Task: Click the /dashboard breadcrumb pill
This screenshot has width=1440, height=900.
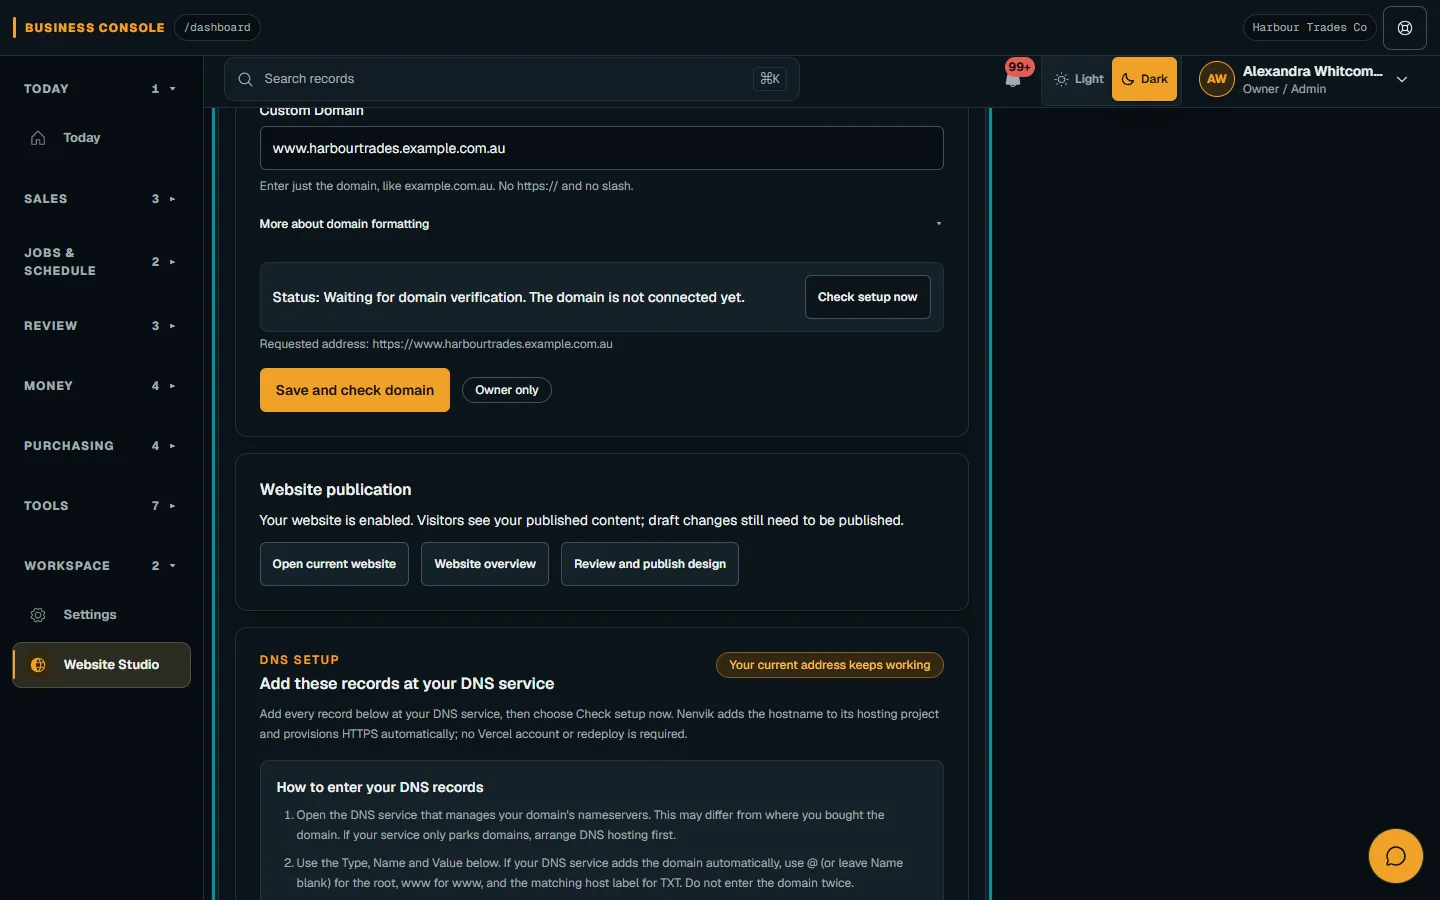Action: click(217, 28)
